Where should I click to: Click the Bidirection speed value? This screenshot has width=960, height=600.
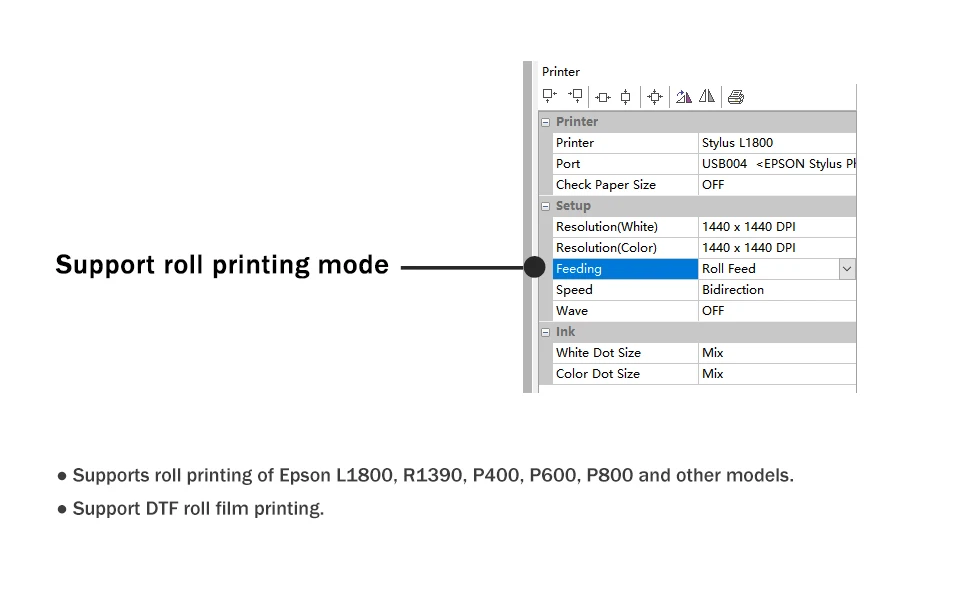pyautogui.click(x=777, y=290)
